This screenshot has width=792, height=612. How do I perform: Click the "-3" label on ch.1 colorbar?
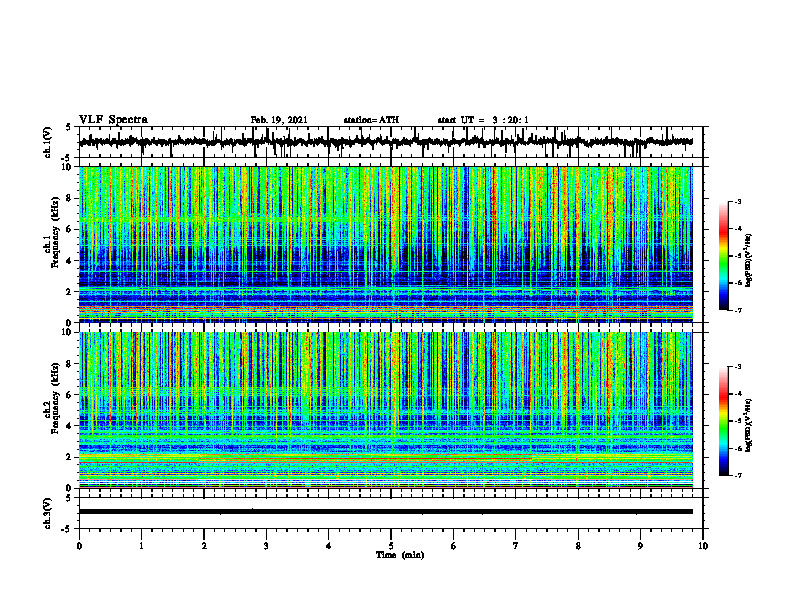(738, 201)
